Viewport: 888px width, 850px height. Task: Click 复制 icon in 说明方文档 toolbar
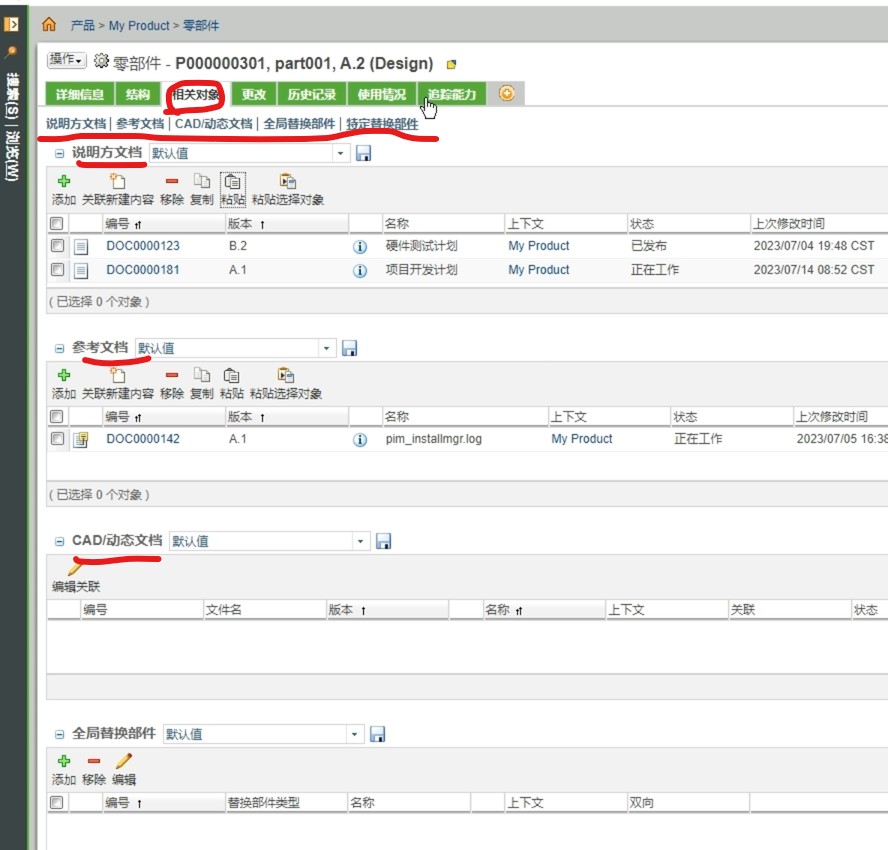202,181
